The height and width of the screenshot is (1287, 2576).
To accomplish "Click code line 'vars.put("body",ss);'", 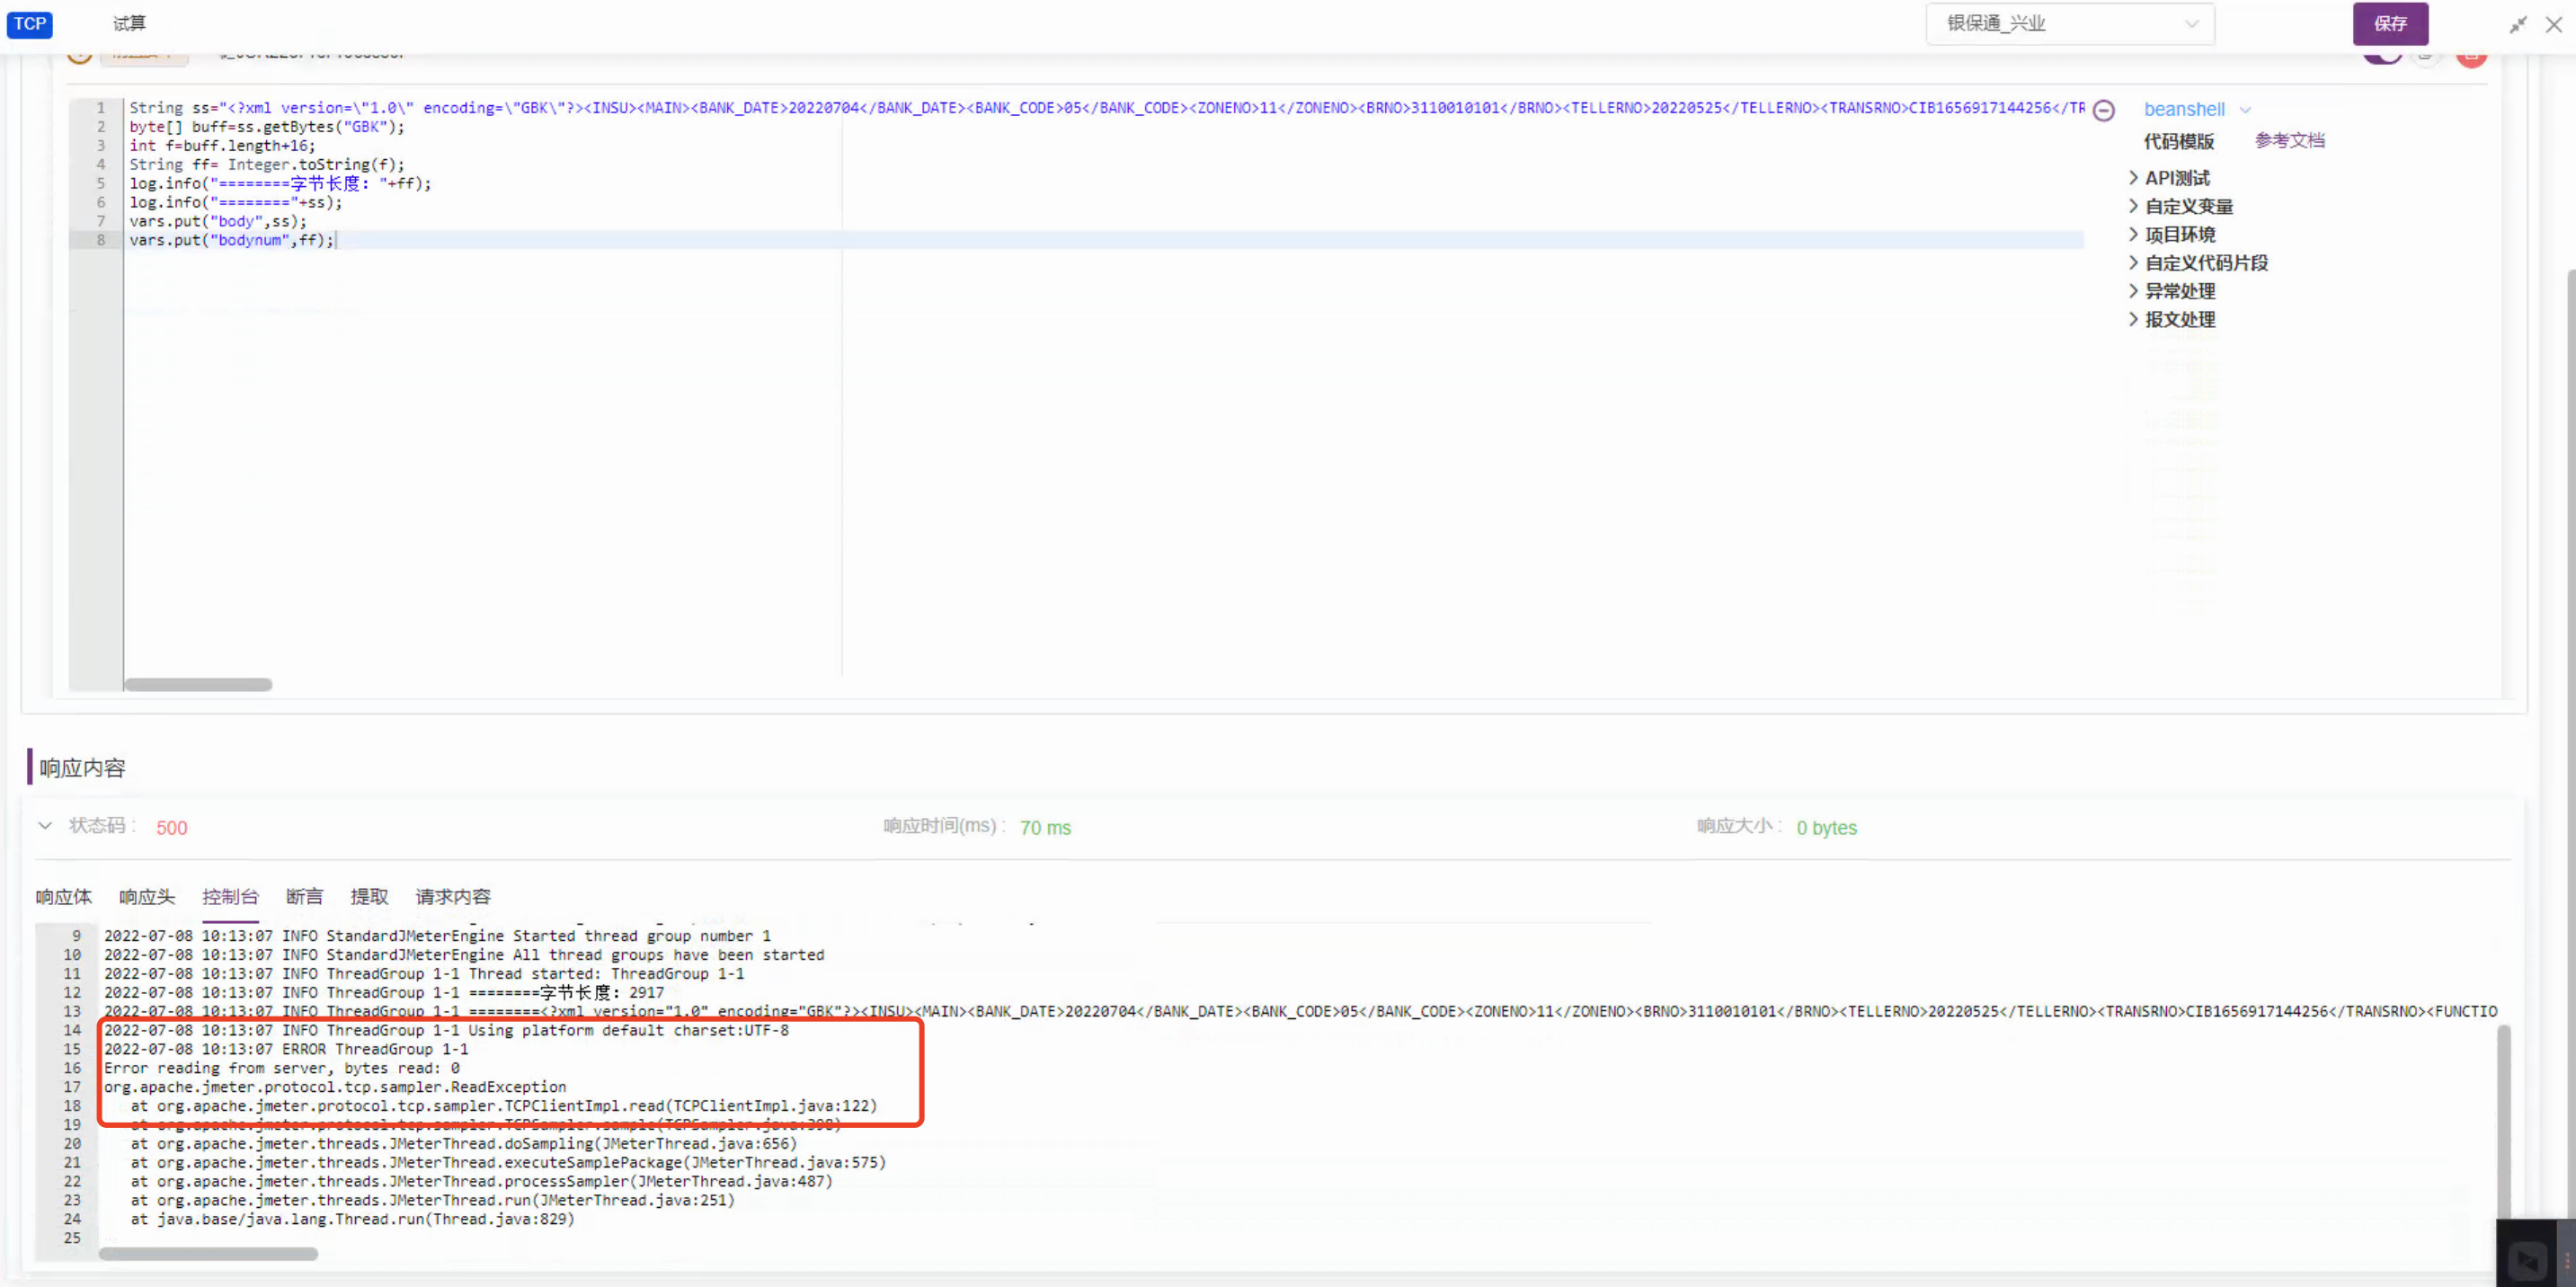I will click(218, 222).
